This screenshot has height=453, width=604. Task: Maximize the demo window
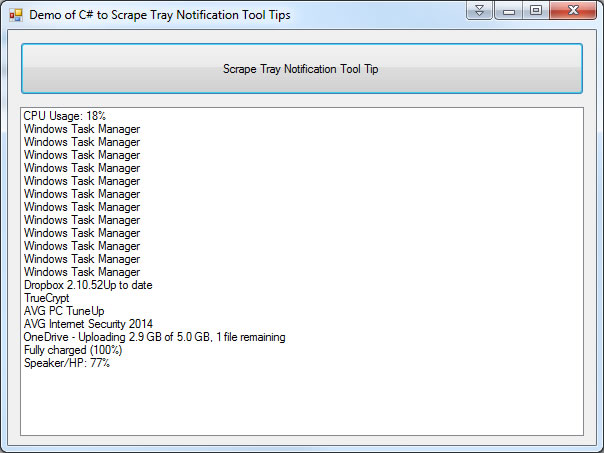(536, 10)
